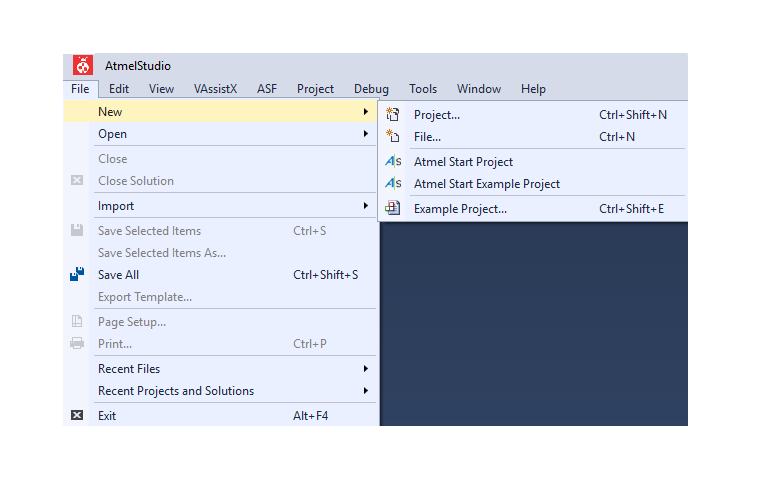Expand the Import submenu arrow
Viewport: 780px width, 480px height.
[x=366, y=206]
